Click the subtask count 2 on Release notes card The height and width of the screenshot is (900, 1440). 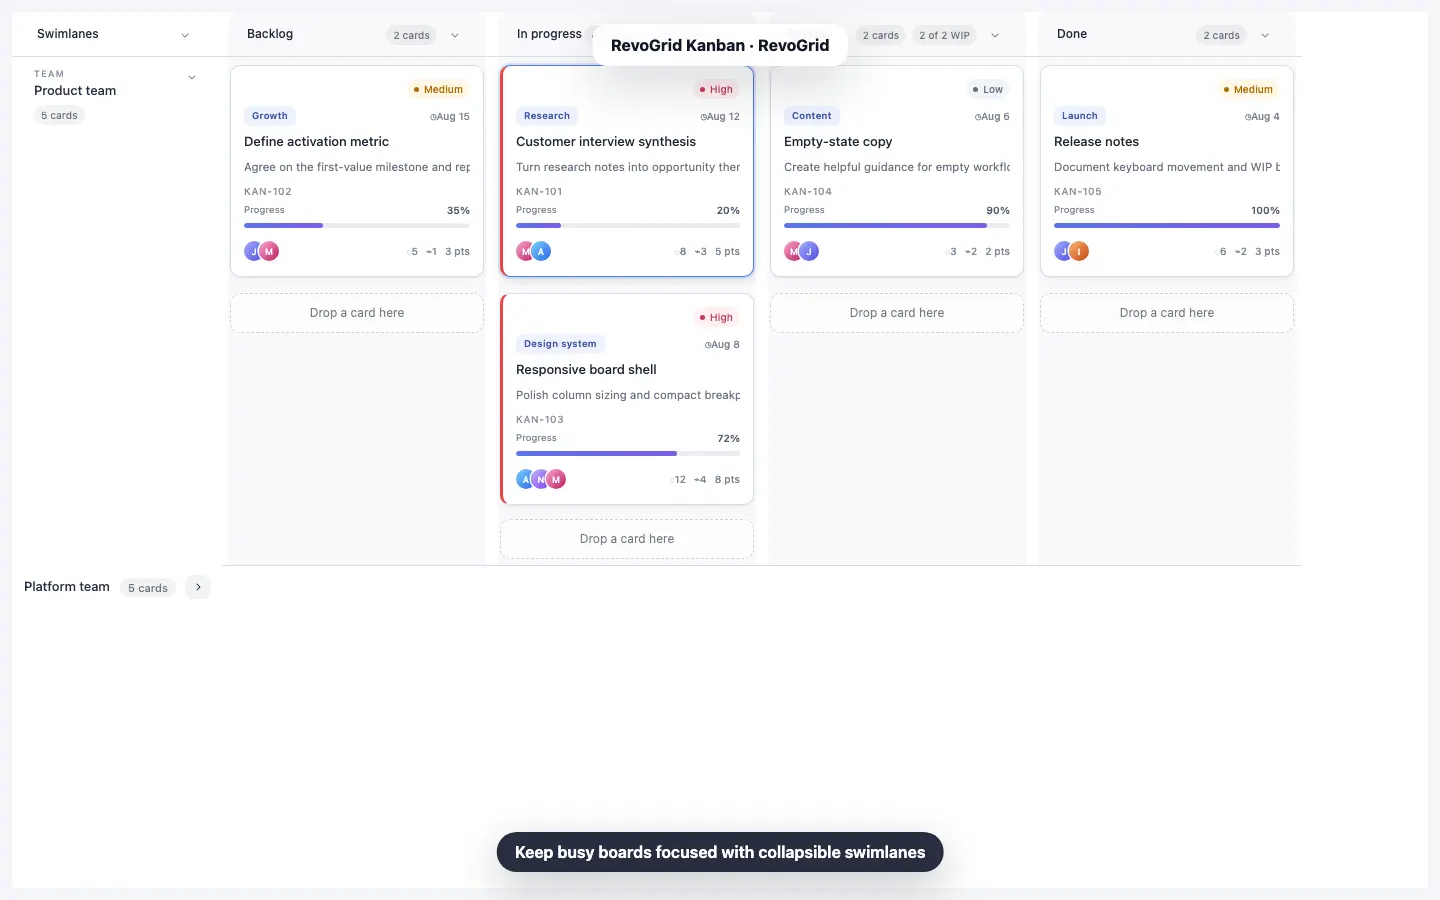tap(1241, 252)
